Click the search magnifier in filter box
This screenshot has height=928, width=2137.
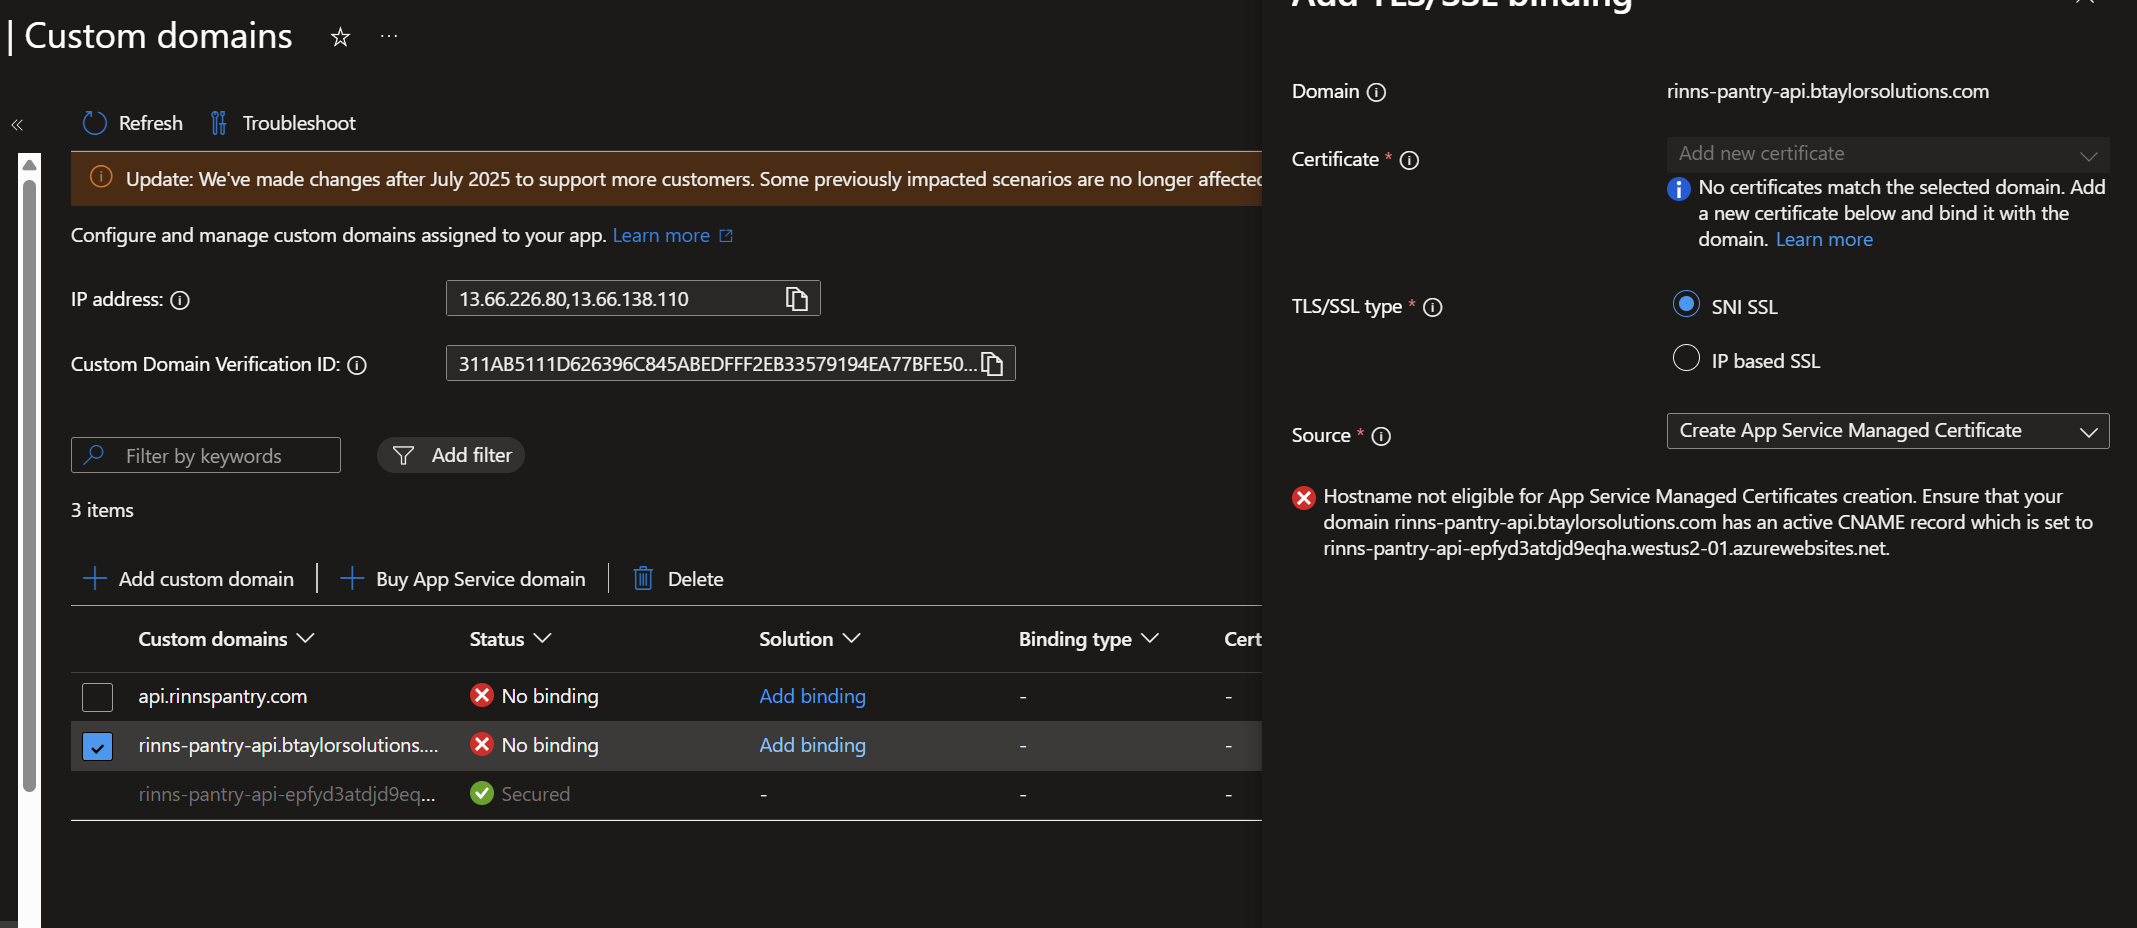pyautogui.click(x=95, y=455)
